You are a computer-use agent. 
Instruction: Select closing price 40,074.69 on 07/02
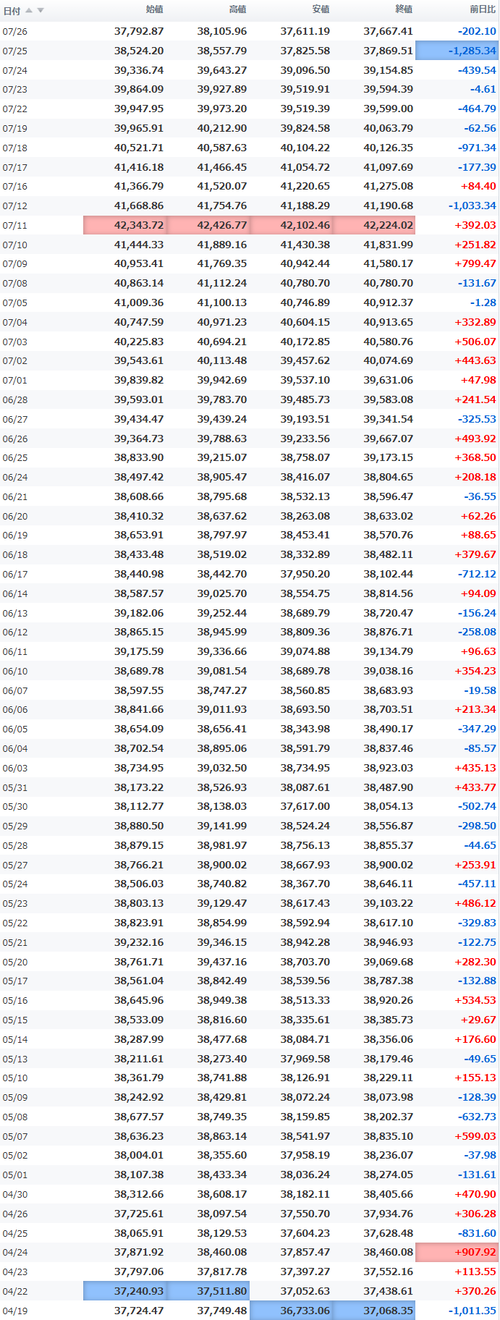click(388, 362)
